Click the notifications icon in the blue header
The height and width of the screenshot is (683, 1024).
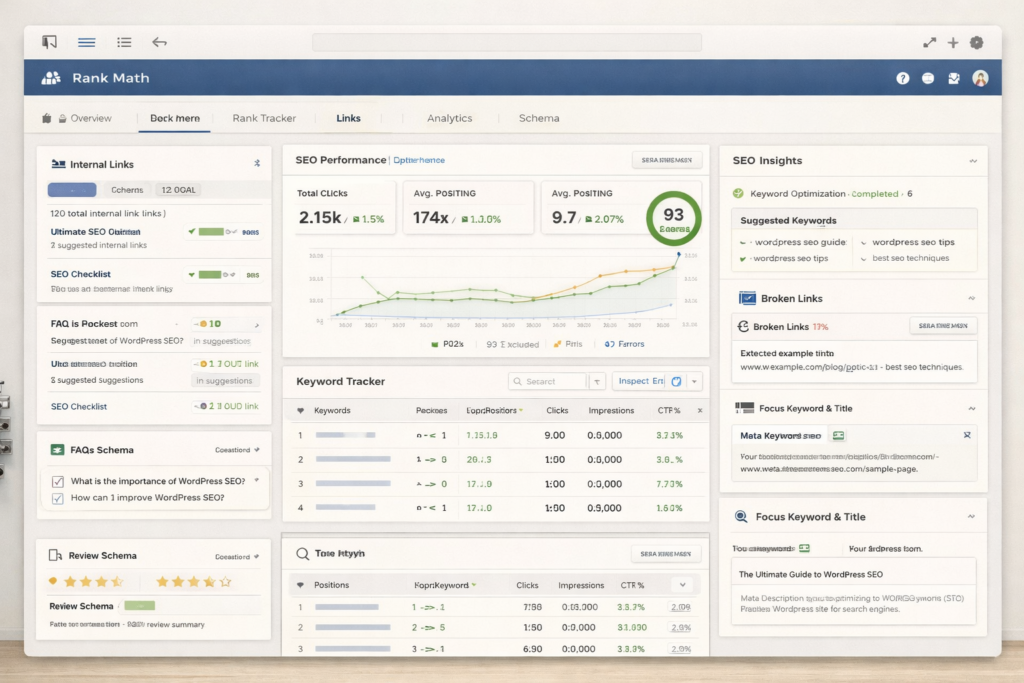(x=954, y=78)
